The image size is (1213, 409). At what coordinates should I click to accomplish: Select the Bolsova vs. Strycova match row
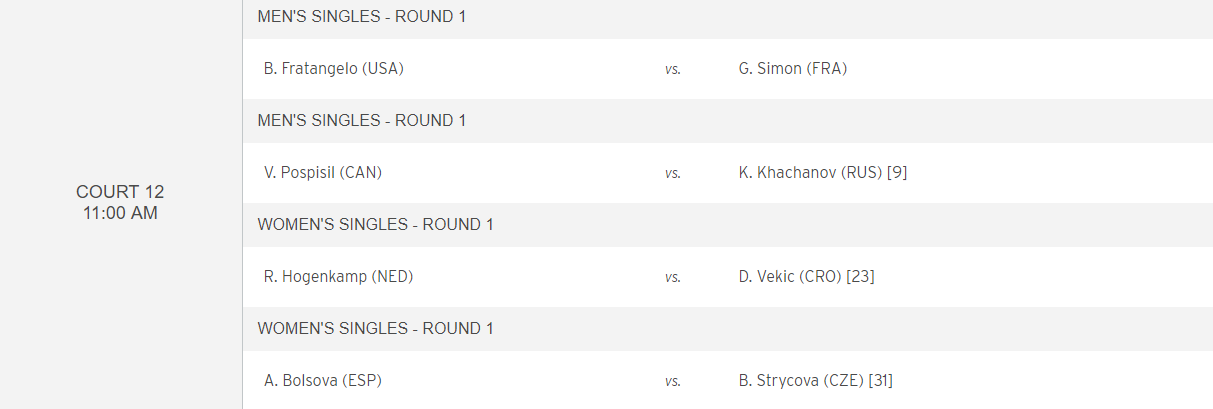click(728, 380)
